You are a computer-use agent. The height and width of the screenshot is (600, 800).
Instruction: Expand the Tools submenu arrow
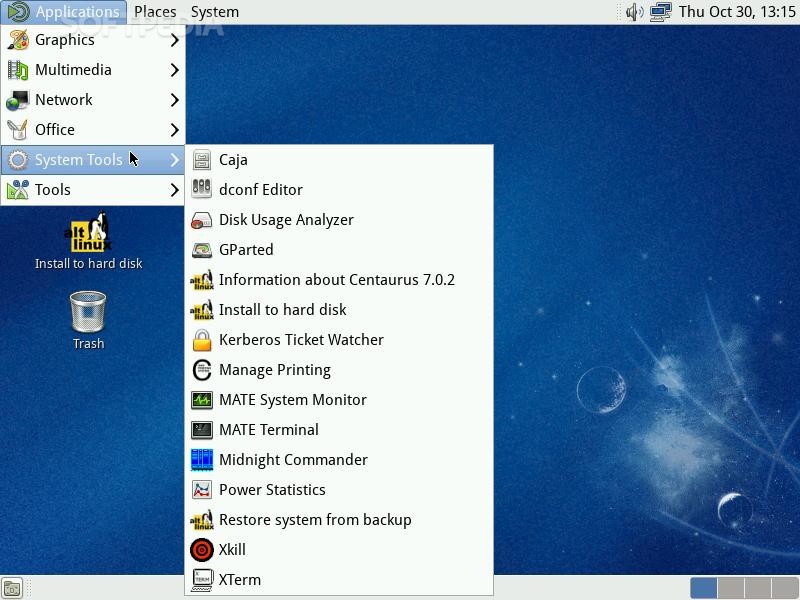coord(174,190)
